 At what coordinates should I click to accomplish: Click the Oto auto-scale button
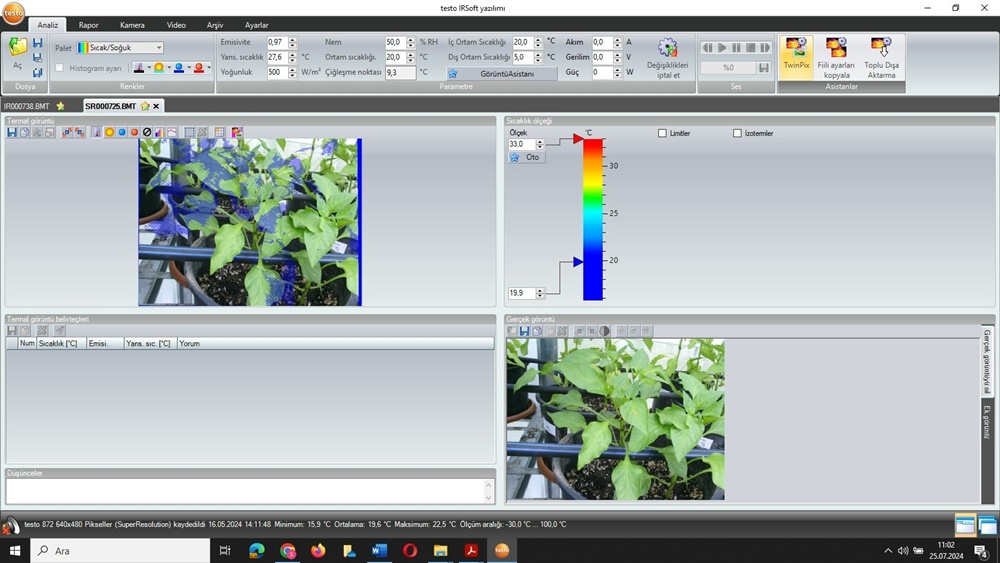pyautogui.click(x=527, y=157)
